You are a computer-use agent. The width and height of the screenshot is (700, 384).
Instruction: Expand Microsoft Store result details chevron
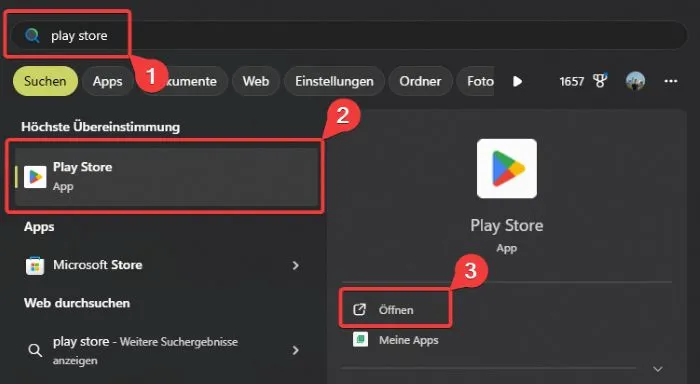(295, 266)
